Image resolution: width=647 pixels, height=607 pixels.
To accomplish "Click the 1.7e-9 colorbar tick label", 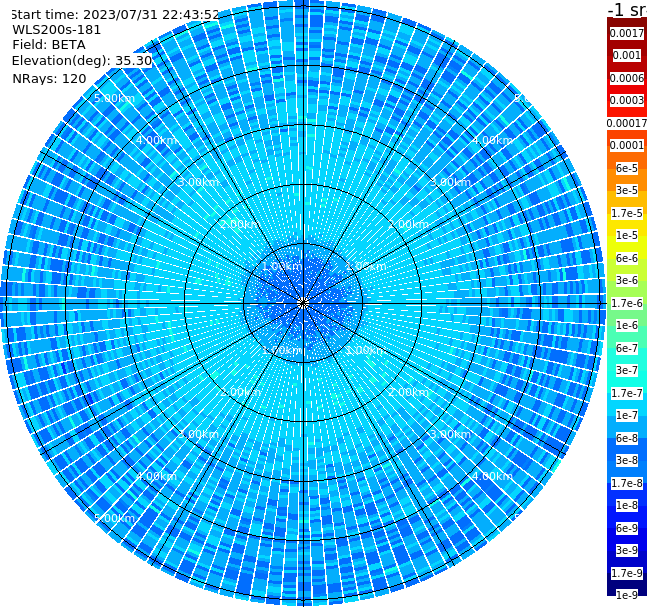I will tap(627, 573).
